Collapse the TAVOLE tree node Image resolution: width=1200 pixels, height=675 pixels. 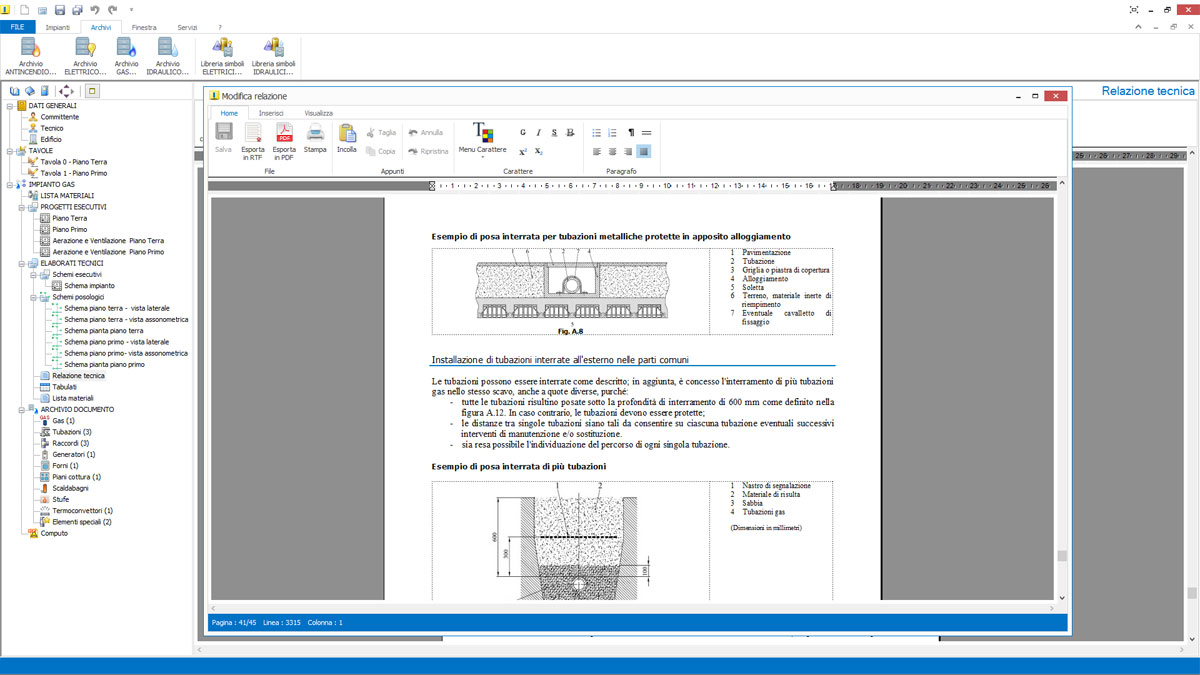tap(10, 151)
